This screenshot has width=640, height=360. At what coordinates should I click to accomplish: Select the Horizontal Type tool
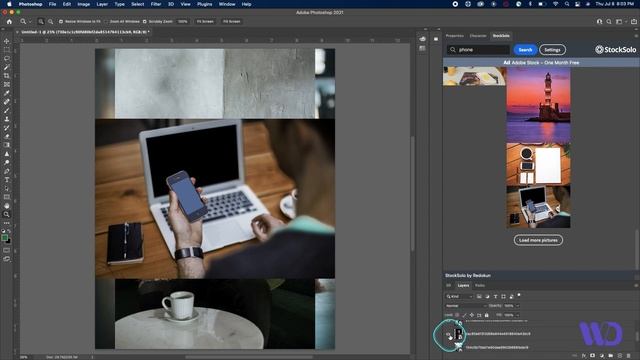click(7, 180)
